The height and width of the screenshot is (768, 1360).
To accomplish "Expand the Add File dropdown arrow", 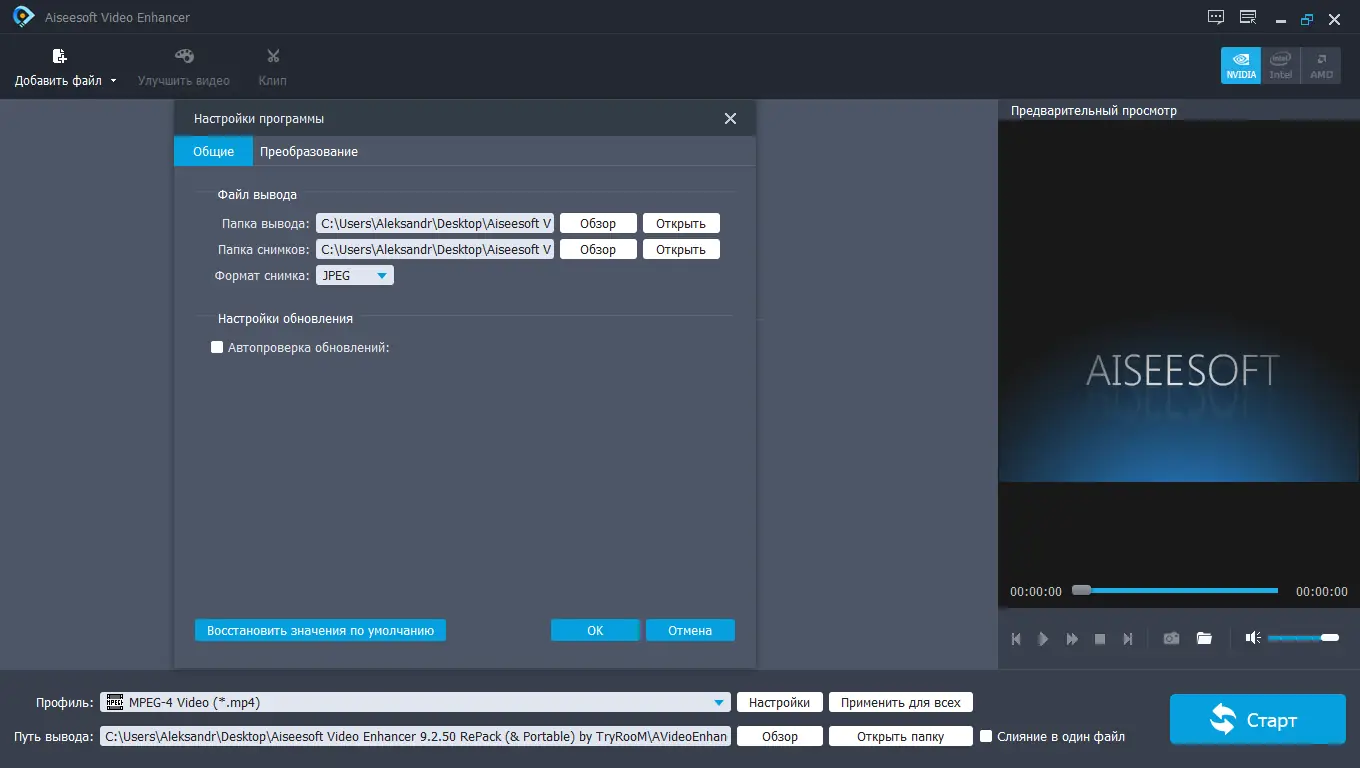I will (113, 81).
